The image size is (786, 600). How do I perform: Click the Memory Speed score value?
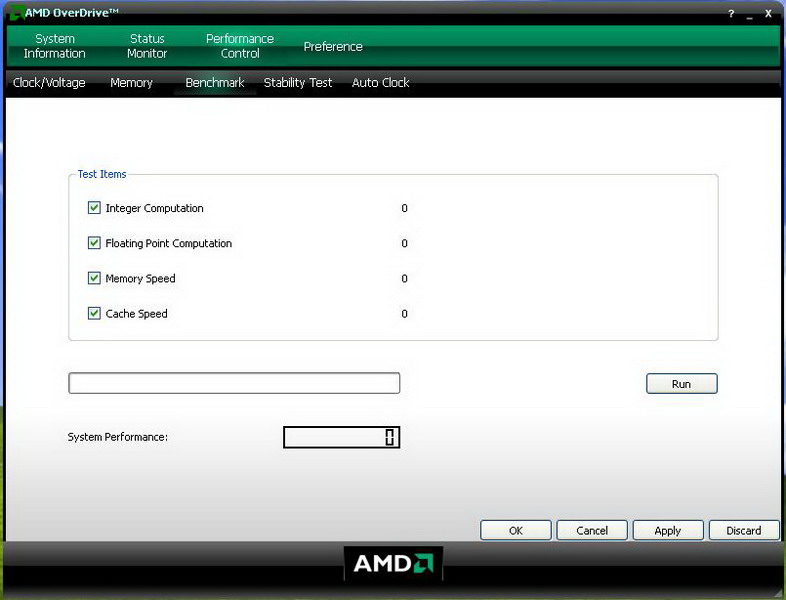tap(405, 278)
